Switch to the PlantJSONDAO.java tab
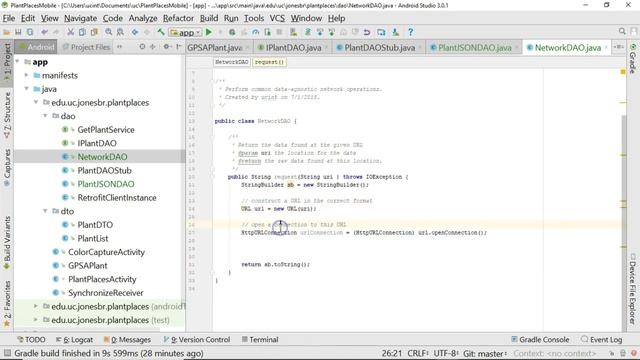Viewport: 640px width, 360px height. (x=475, y=48)
